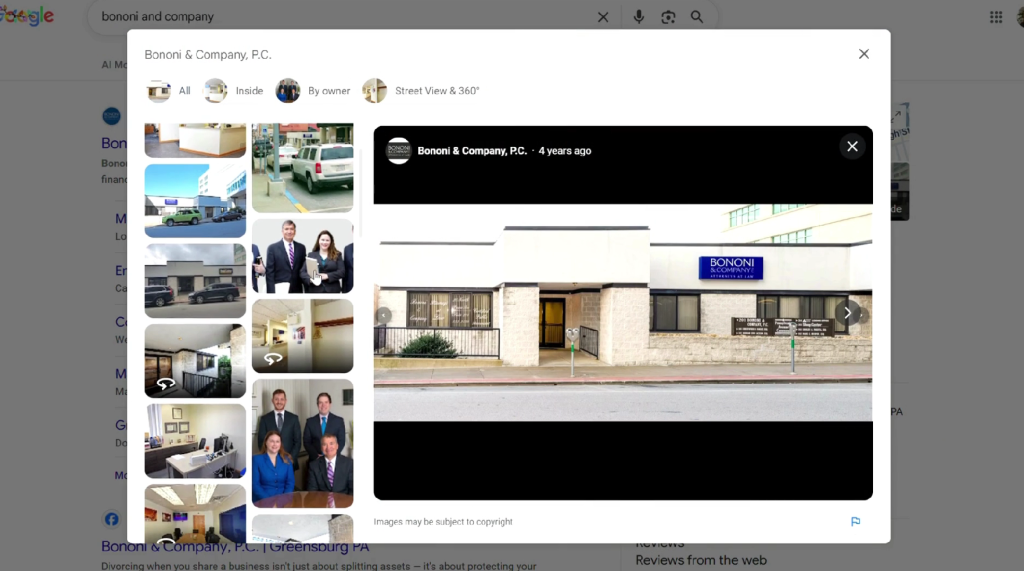The height and width of the screenshot is (571, 1024).
Task: Open the four-person team photo thumbnail
Action: [302, 442]
